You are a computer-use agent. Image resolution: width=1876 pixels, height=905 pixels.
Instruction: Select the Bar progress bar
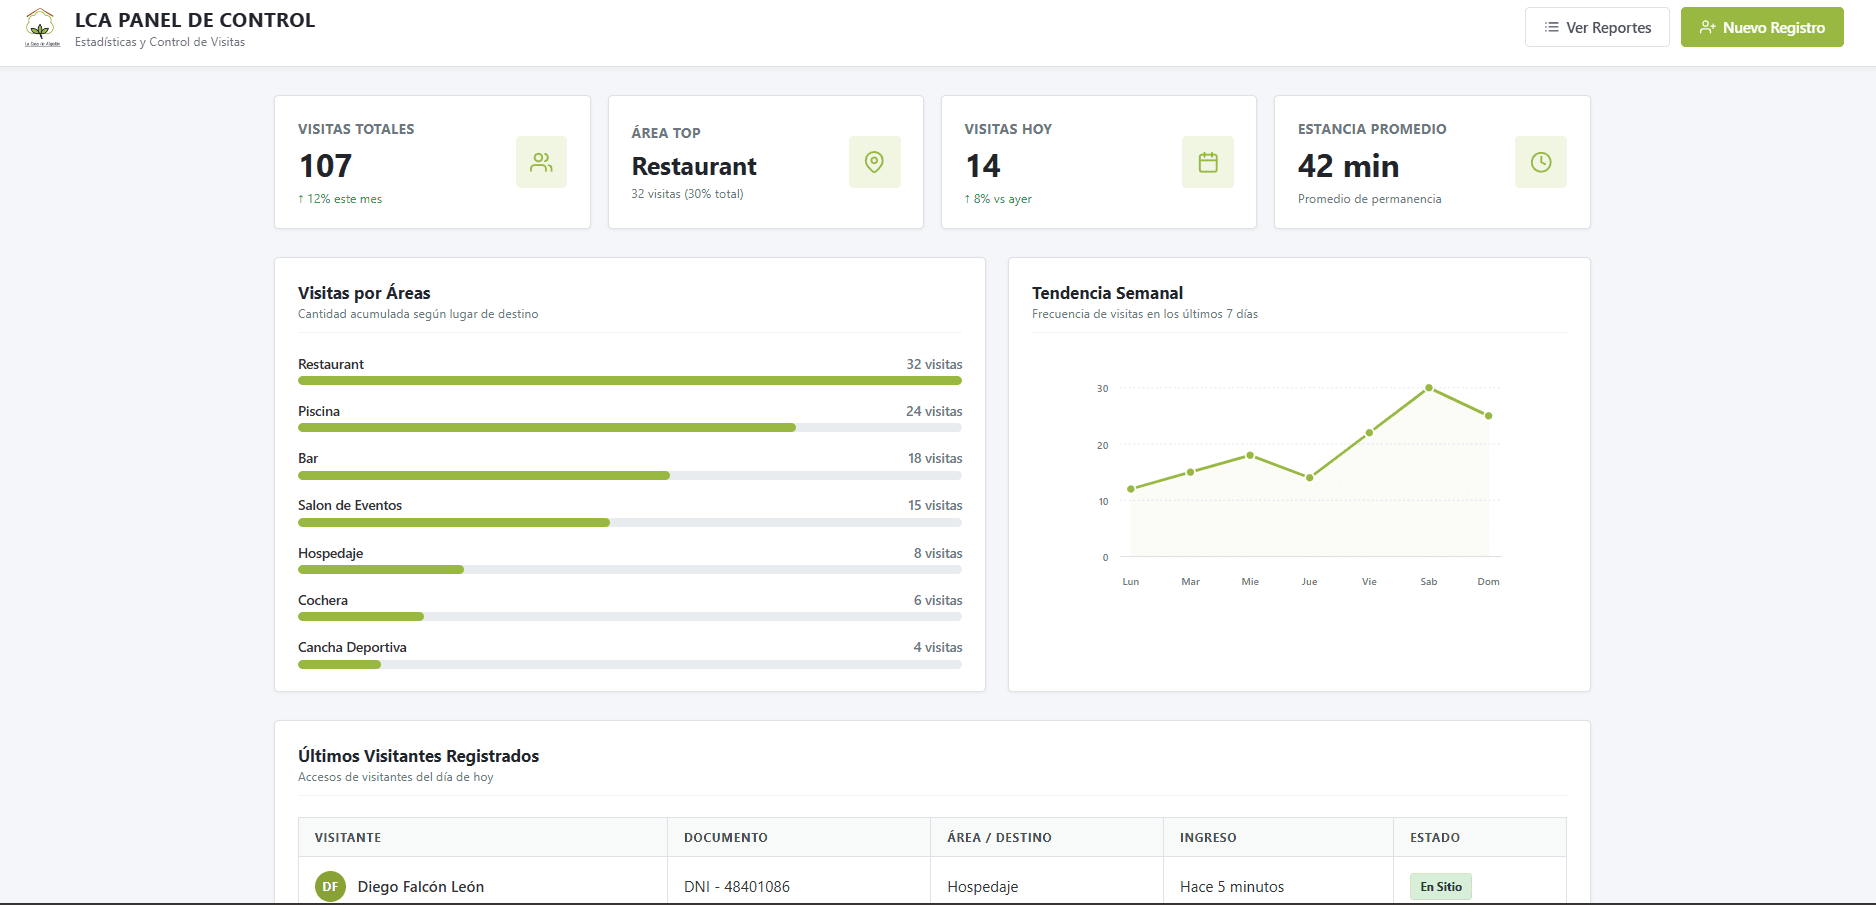(x=630, y=475)
